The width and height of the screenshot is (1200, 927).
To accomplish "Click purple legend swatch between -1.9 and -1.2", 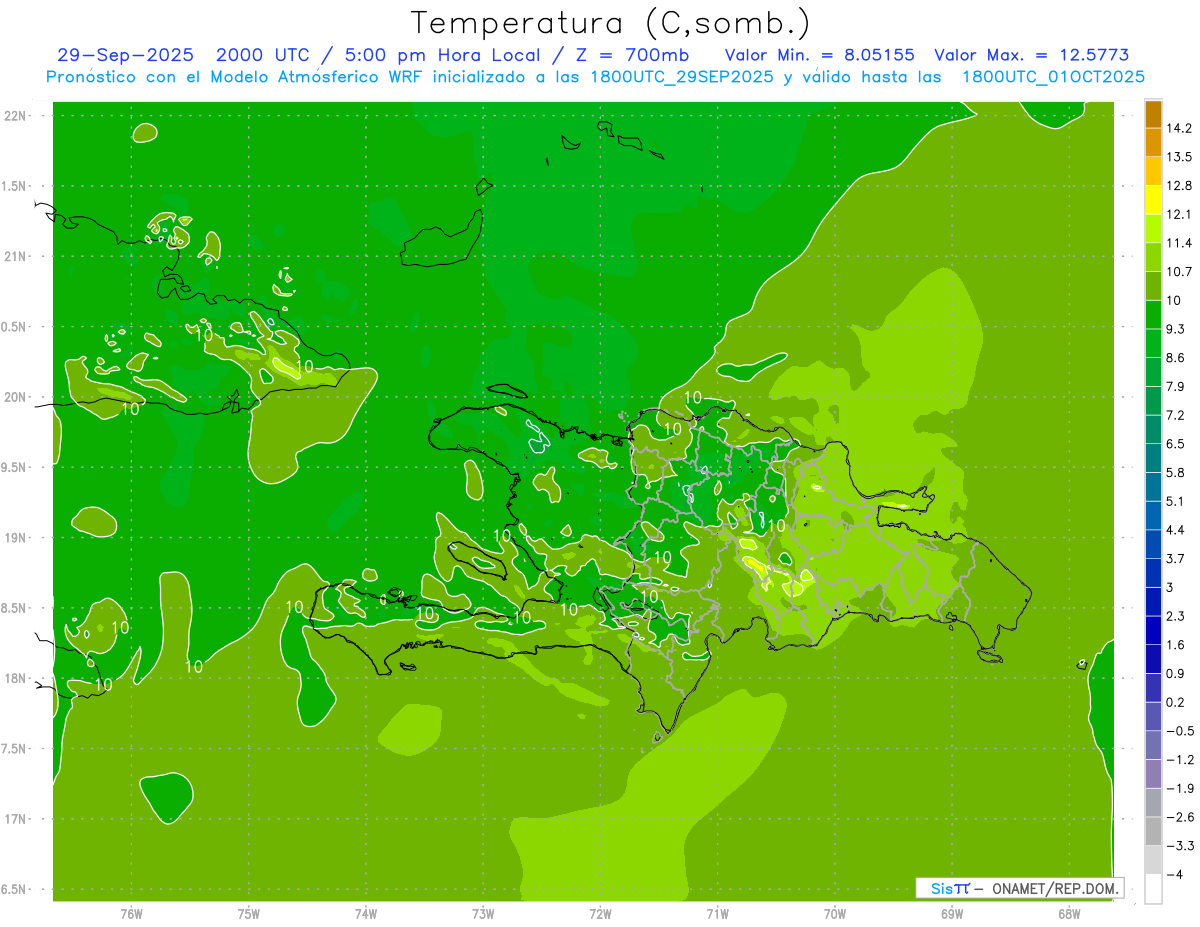I will point(1153,775).
